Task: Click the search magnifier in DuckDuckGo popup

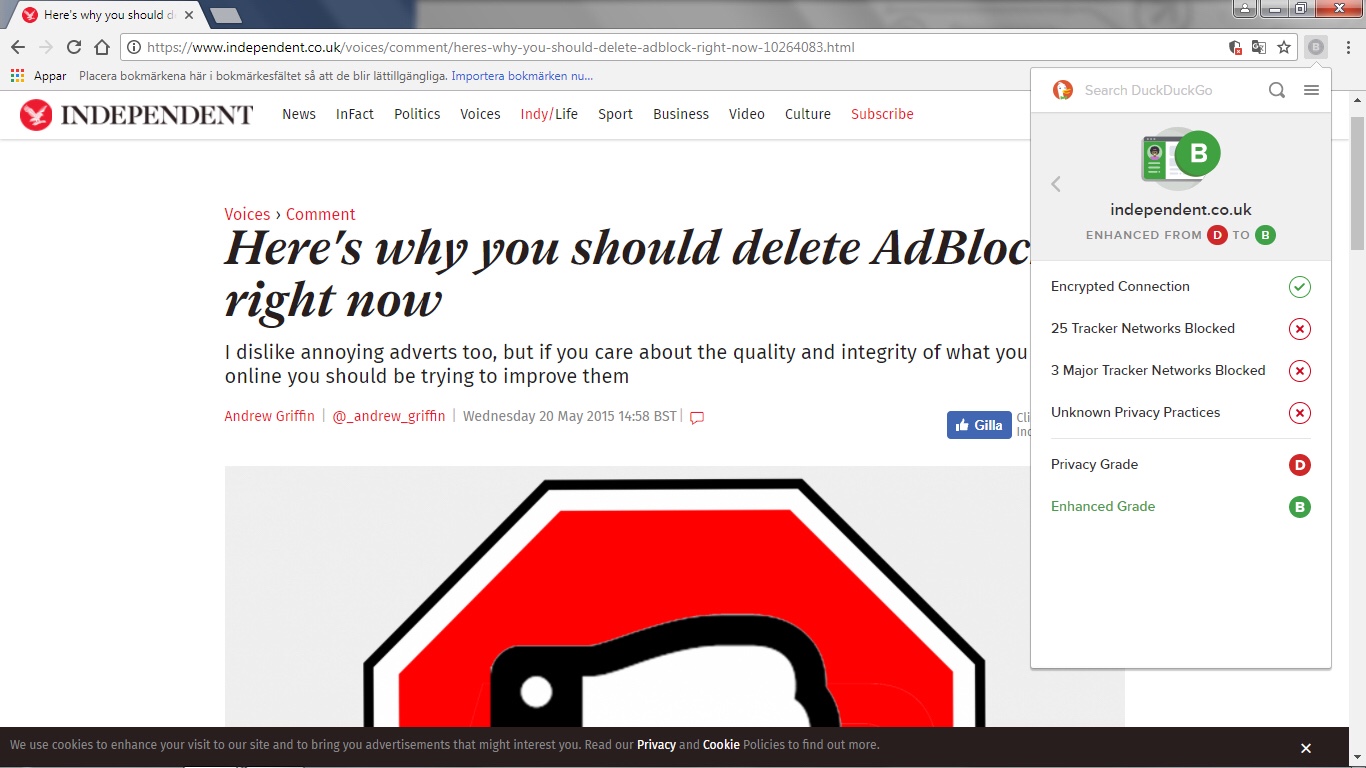Action: tap(1277, 90)
